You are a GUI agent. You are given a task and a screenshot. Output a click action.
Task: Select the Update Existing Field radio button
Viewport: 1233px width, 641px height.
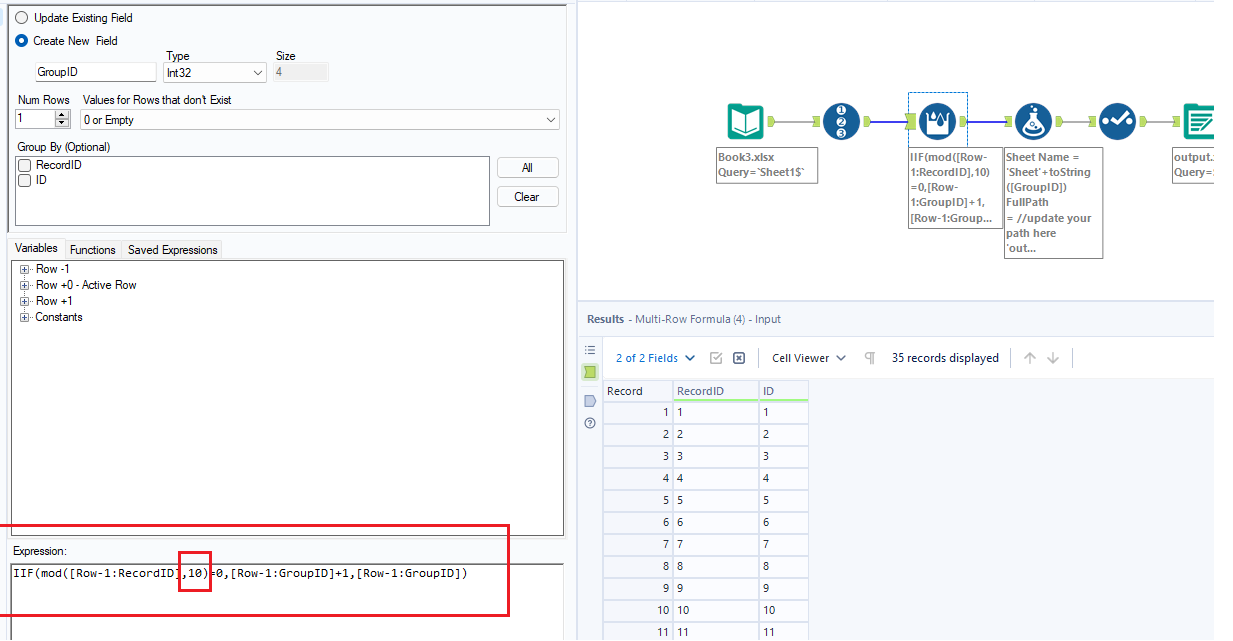(23, 17)
